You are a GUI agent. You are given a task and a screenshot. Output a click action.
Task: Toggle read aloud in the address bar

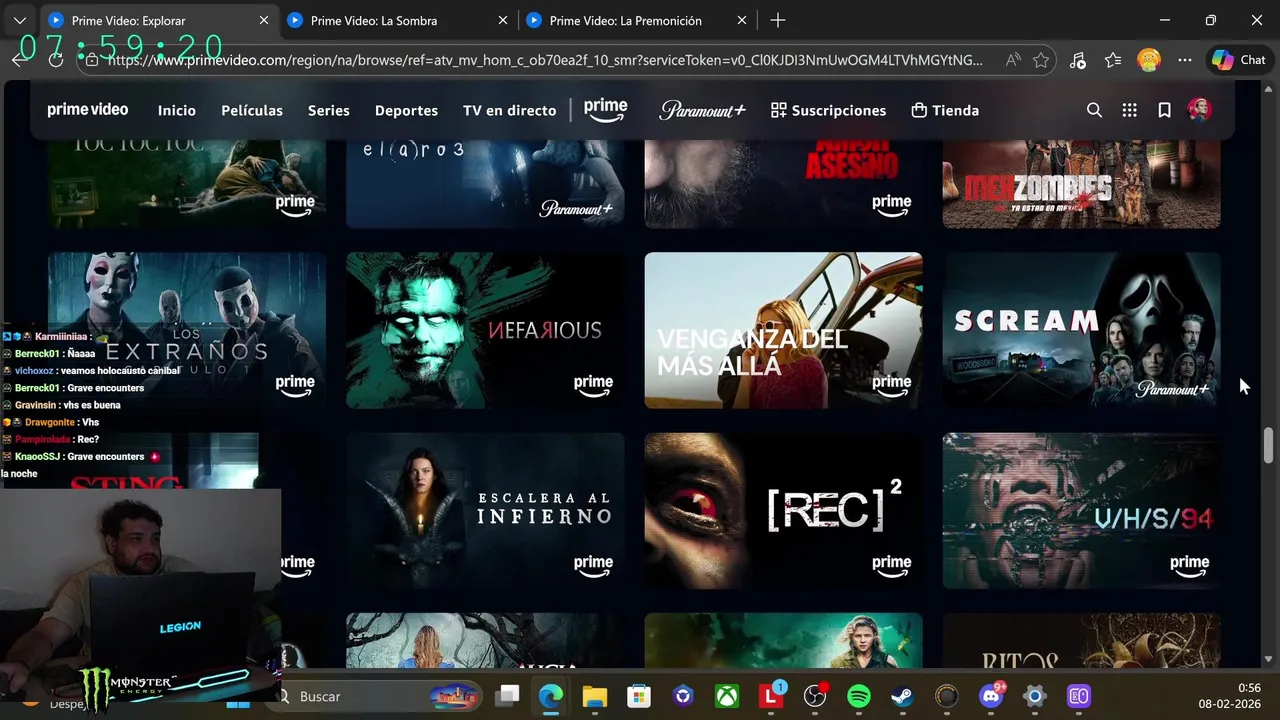tap(1013, 60)
